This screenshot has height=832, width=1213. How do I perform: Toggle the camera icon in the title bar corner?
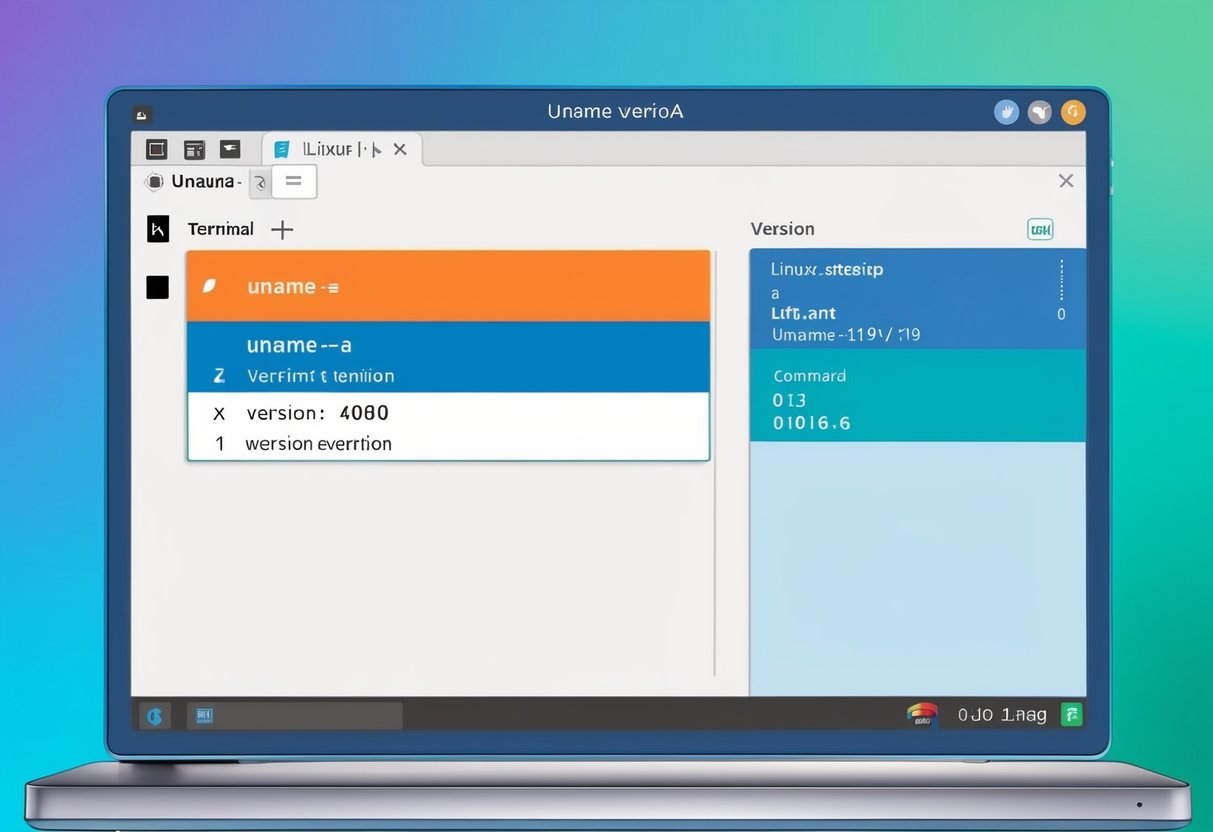(143, 114)
